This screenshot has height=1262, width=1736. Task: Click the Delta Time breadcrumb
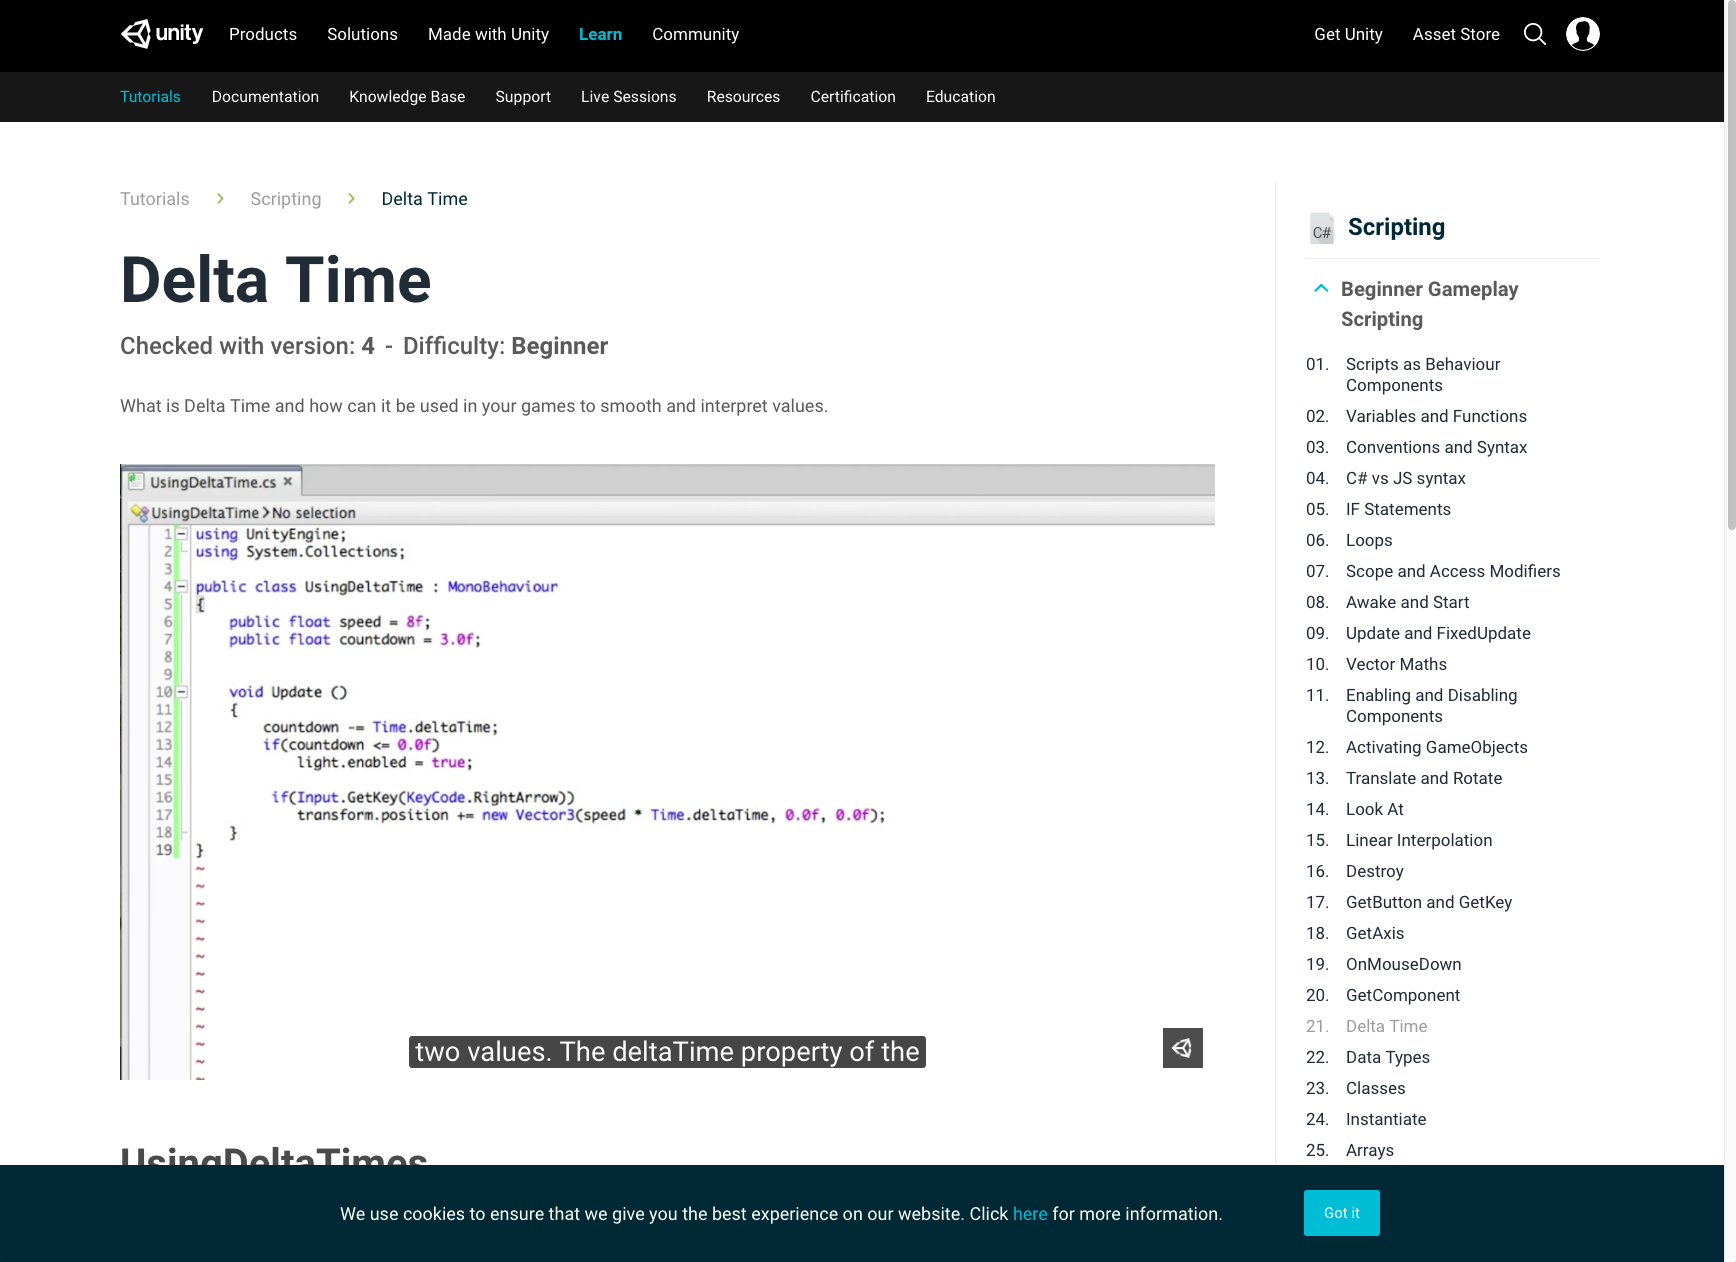click(x=424, y=199)
